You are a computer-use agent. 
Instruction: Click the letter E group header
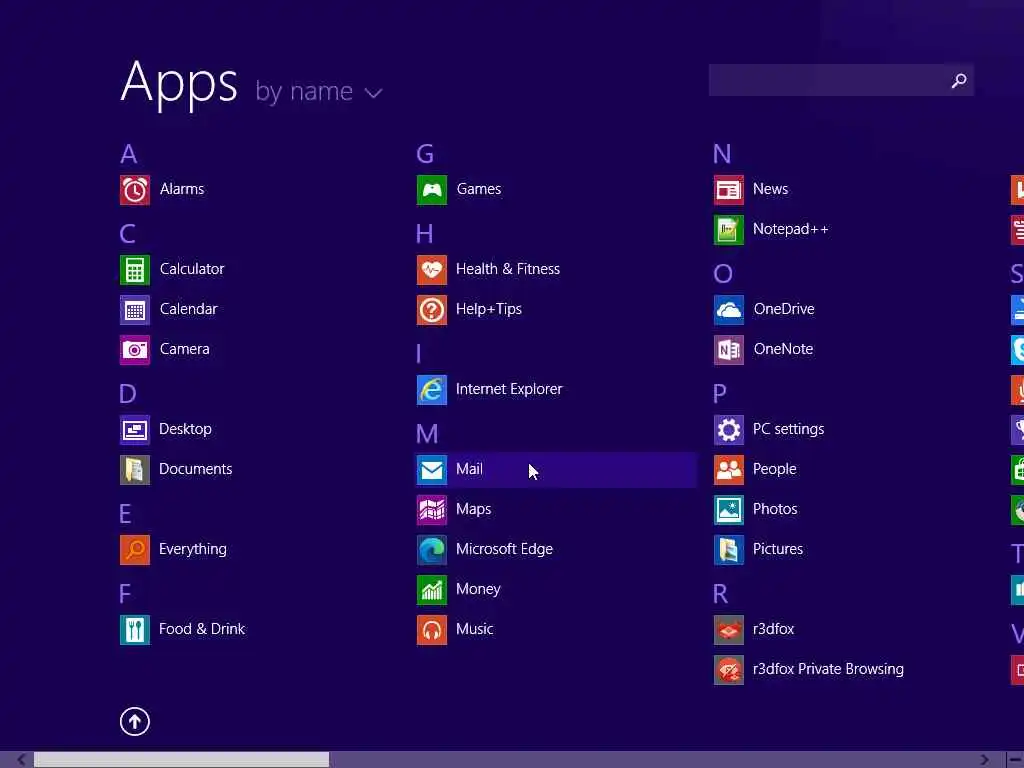[x=125, y=514]
